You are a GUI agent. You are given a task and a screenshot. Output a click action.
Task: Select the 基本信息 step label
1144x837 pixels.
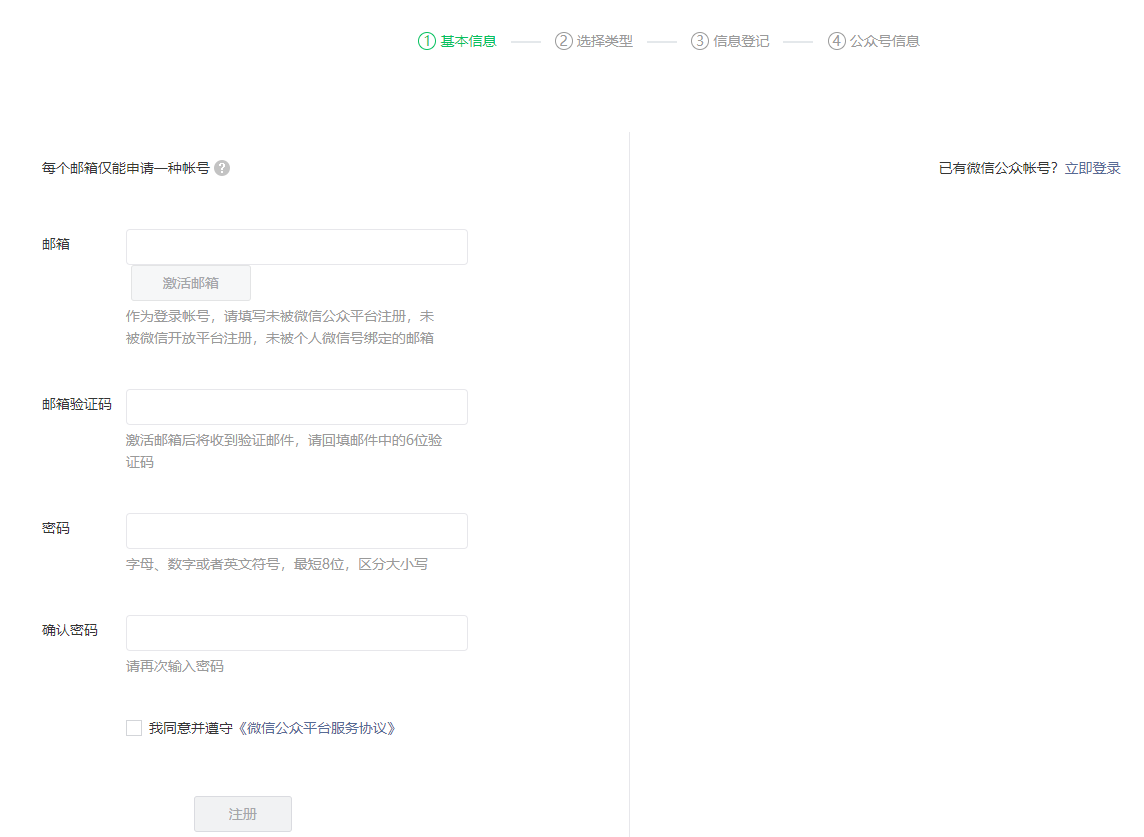coord(469,41)
